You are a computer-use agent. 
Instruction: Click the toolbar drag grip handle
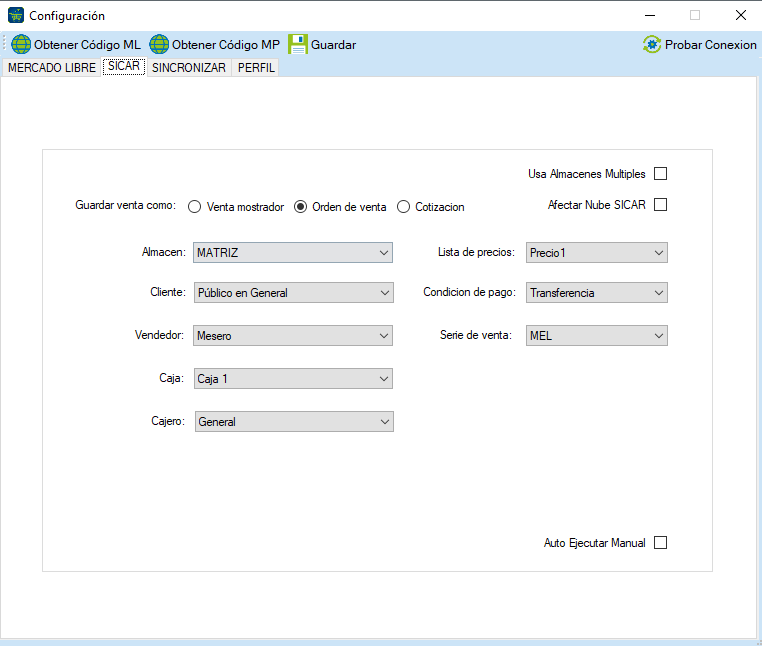pos(4,44)
